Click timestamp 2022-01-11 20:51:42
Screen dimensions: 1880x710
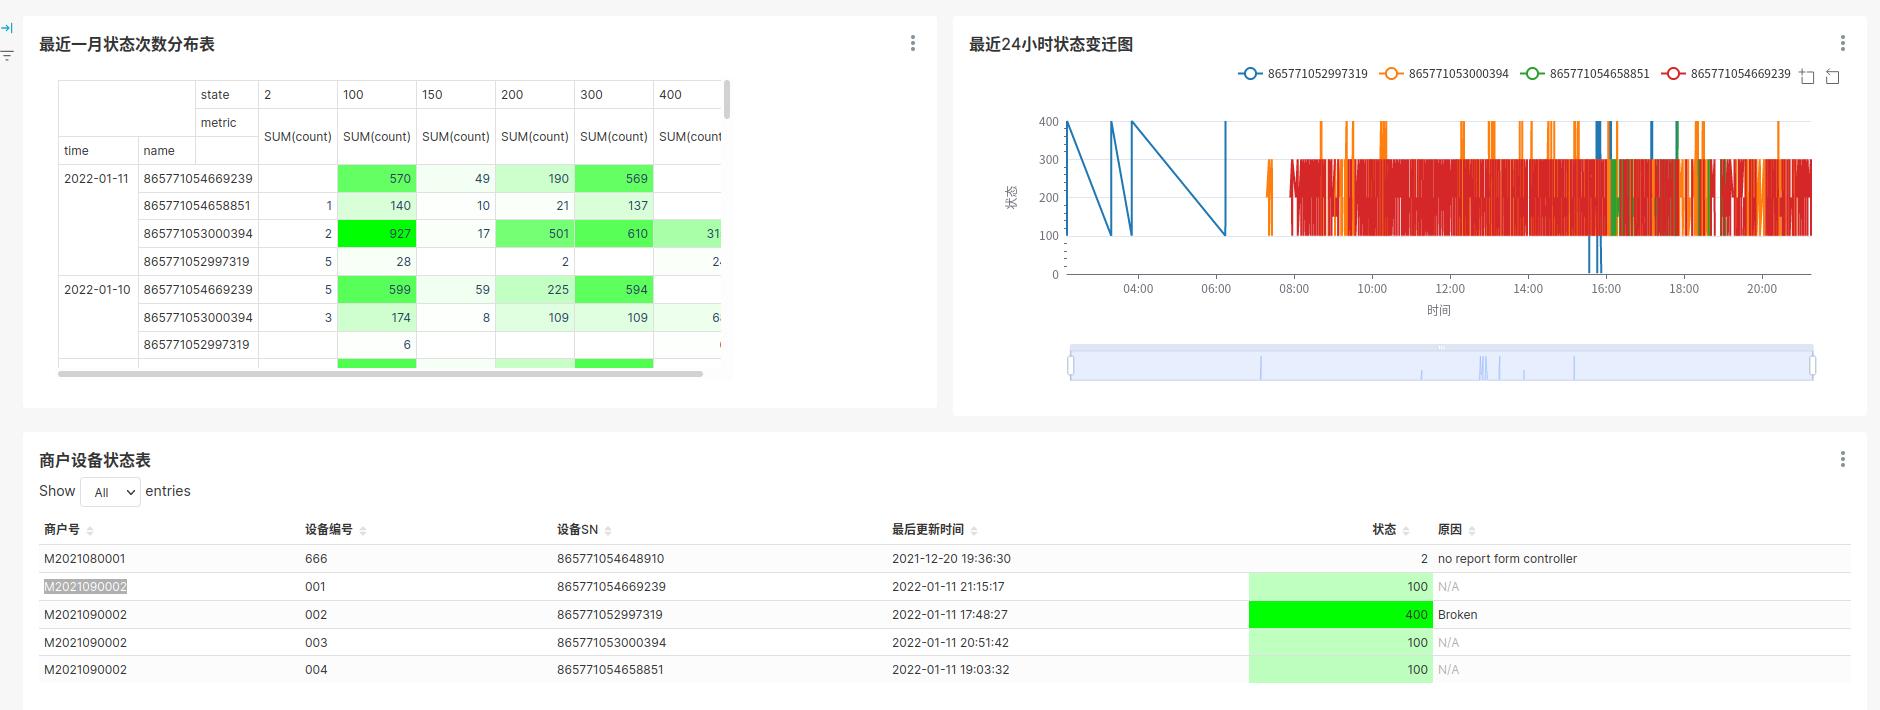(x=950, y=643)
